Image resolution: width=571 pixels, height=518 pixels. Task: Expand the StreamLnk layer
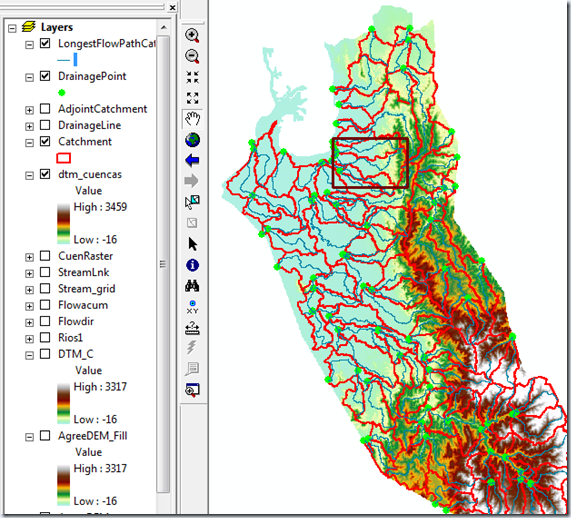tap(29, 274)
